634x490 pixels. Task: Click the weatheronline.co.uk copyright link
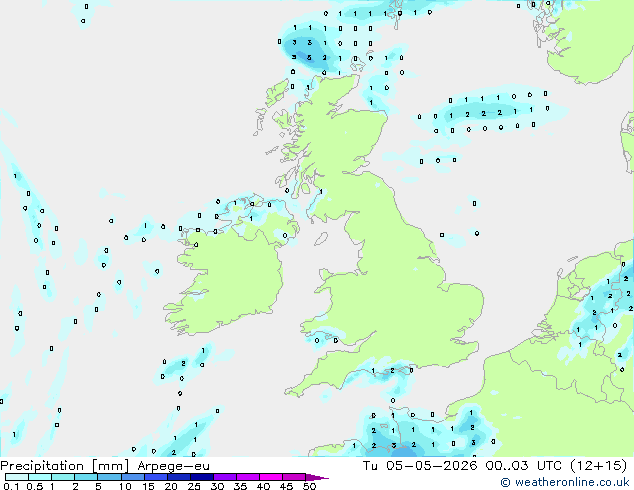pos(565,482)
